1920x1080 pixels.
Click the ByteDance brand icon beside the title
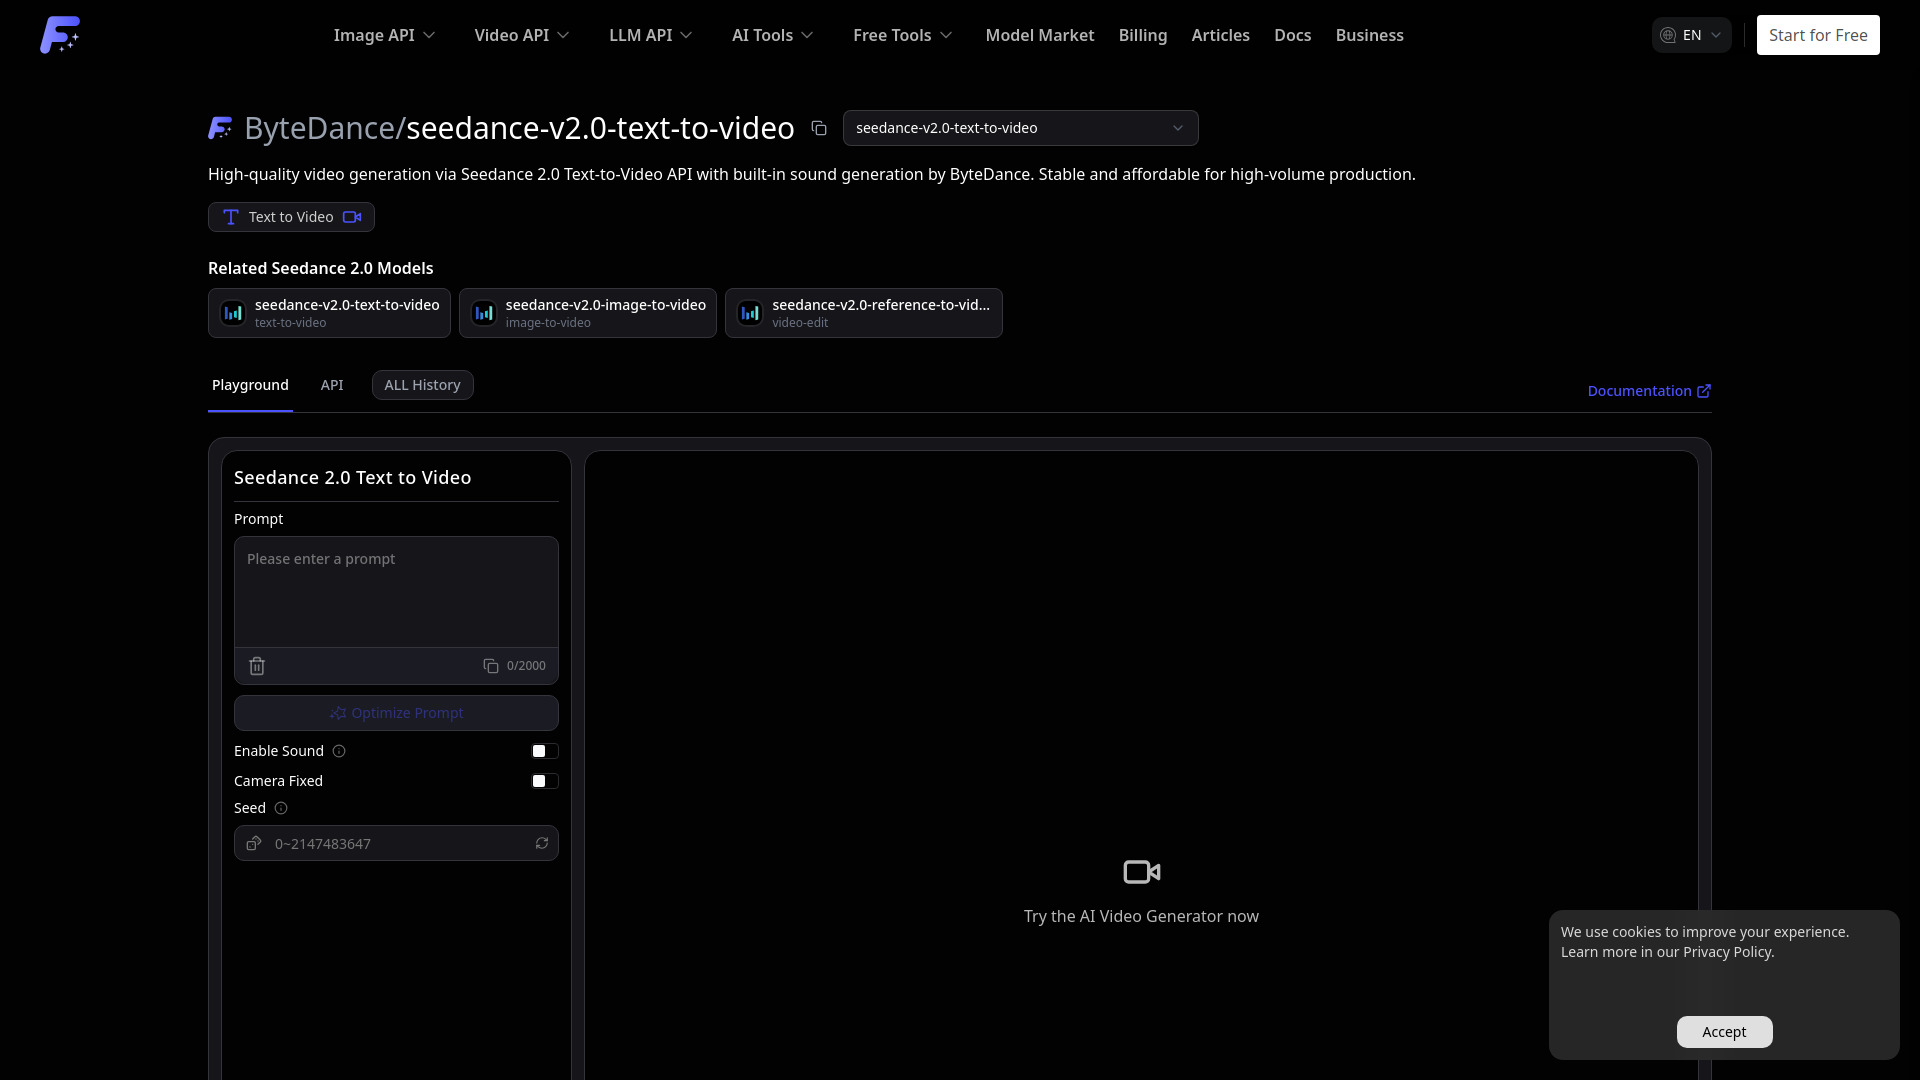220,128
